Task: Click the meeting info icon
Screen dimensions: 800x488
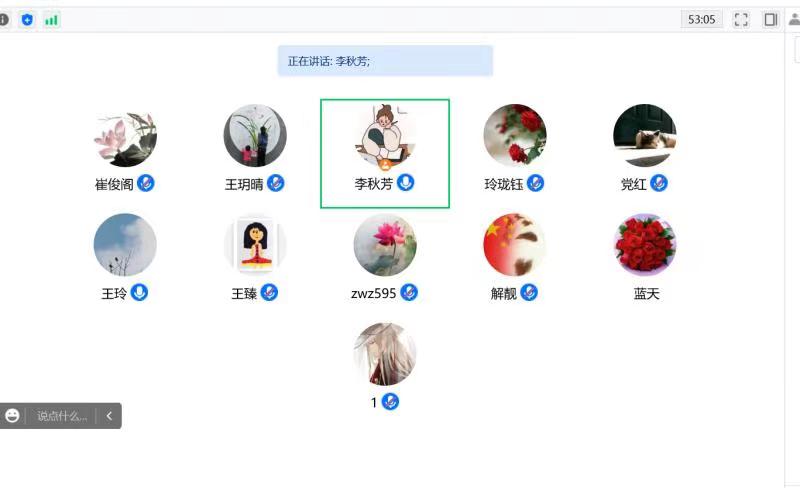Action: tap(4, 20)
